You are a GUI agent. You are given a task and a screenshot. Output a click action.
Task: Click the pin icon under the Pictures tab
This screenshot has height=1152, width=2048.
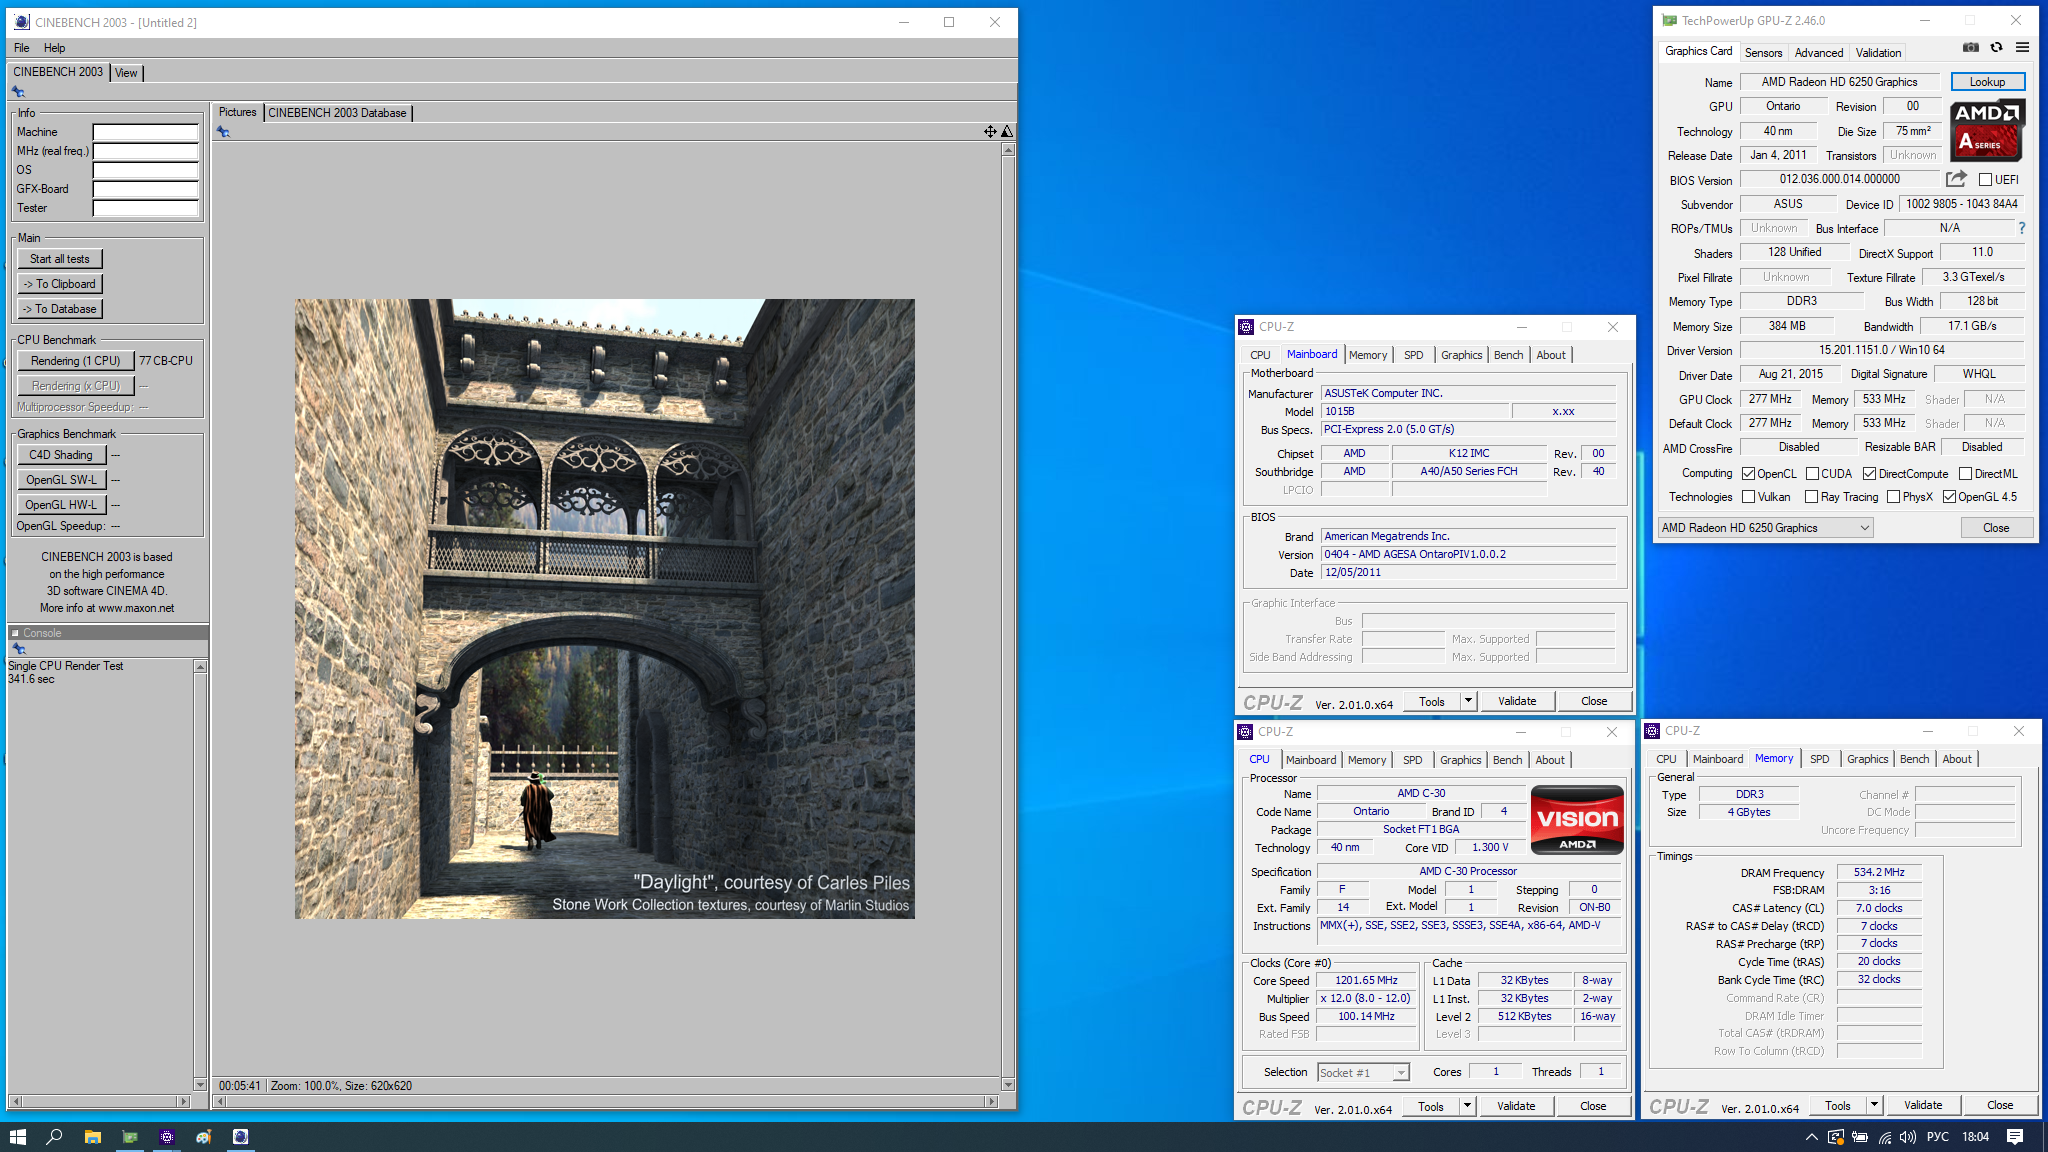pyautogui.click(x=223, y=132)
